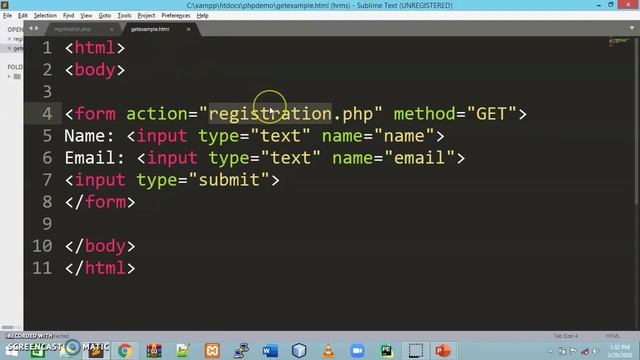The image size is (640, 360).
Task: Close getexample file in sidebar open files
Action: pyautogui.click(x=9, y=48)
